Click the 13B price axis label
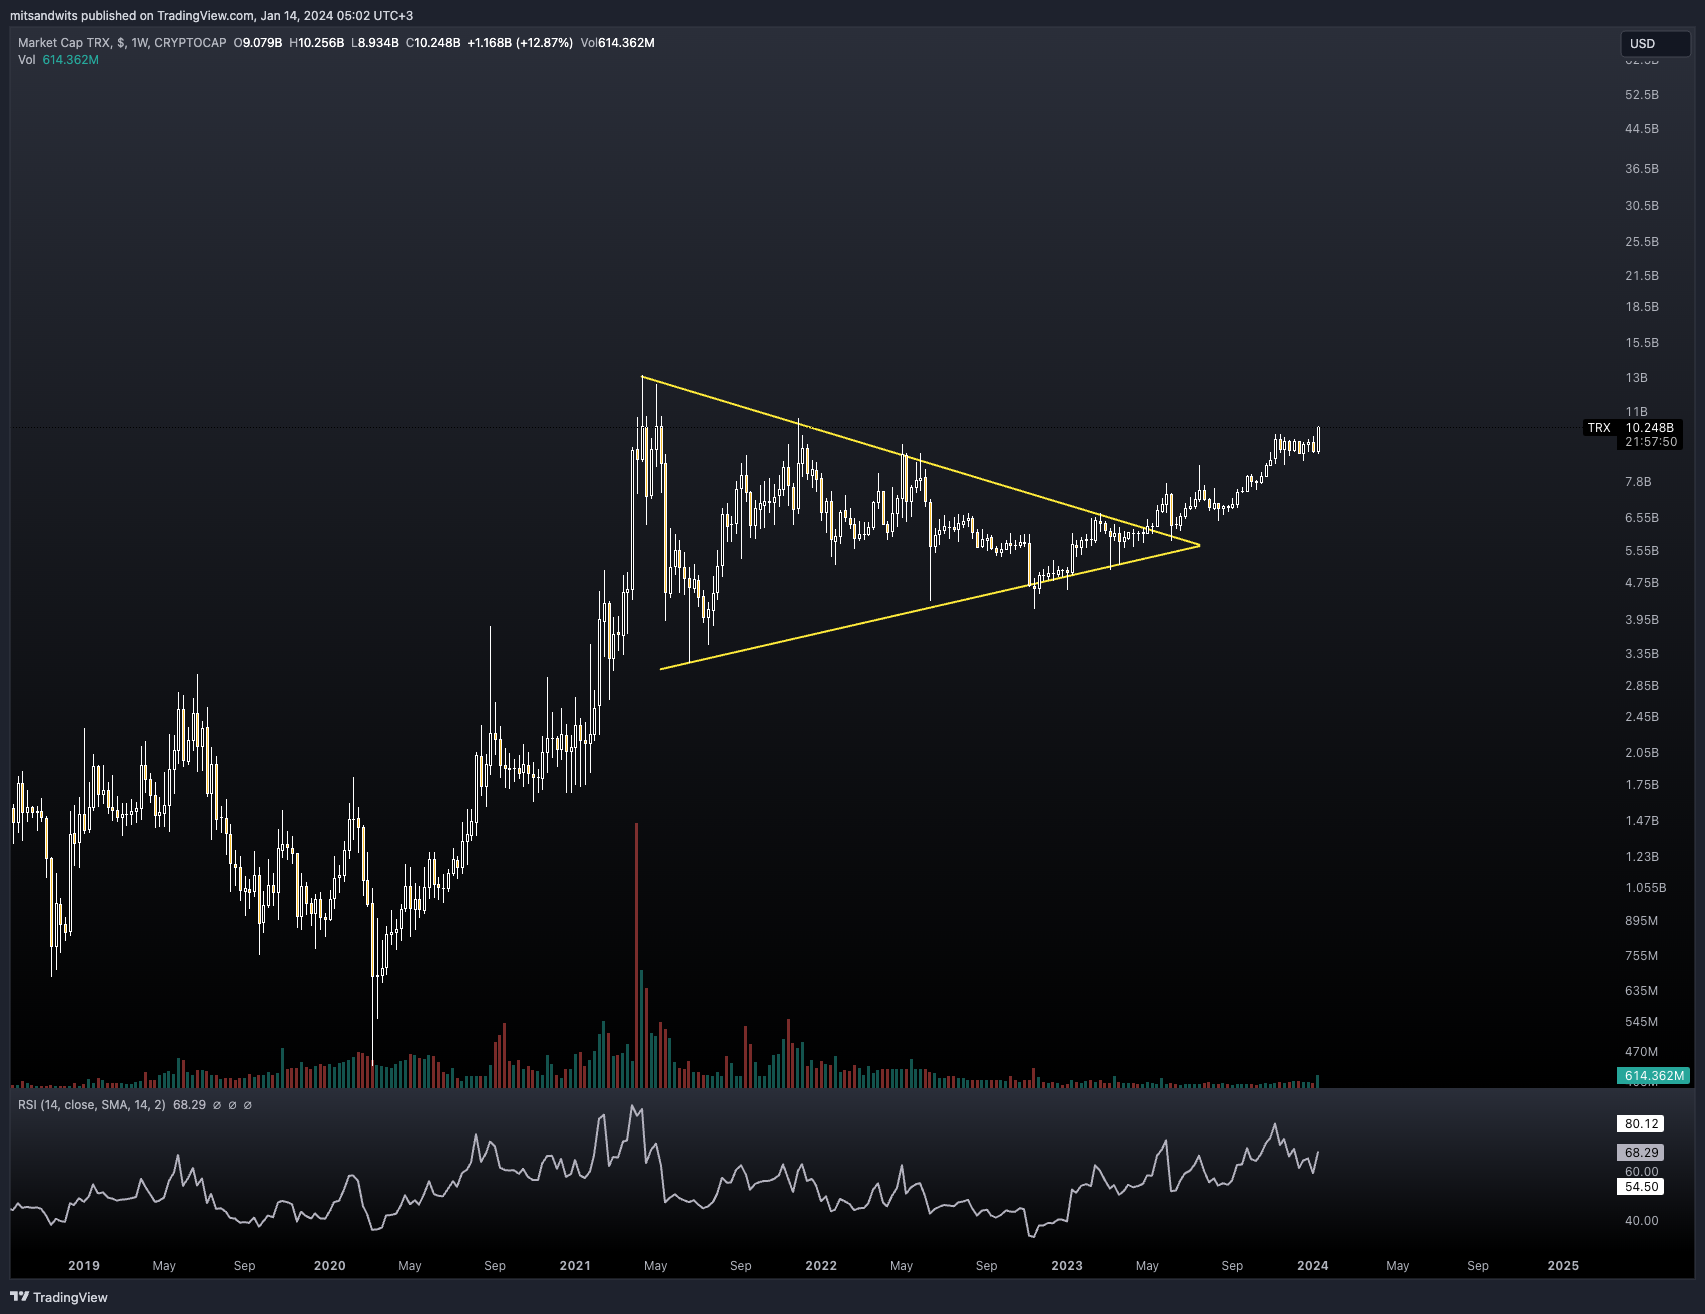Screen dimensions: 1705x1314 click(x=1636, y=378)
